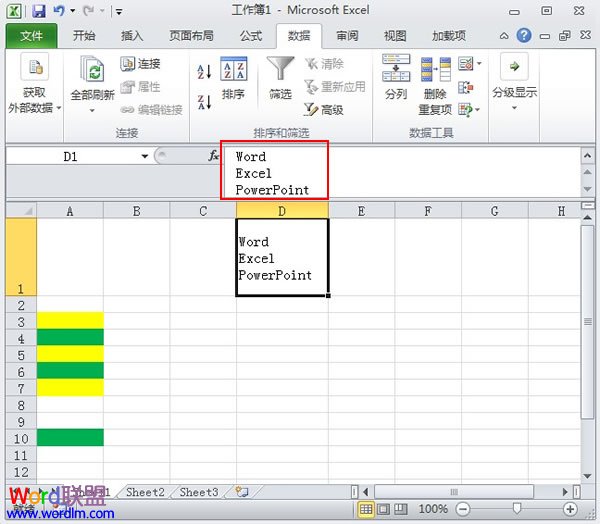Switch to Page Layout view icon
The image size is (600, 524).
click(x=383, y=509)
